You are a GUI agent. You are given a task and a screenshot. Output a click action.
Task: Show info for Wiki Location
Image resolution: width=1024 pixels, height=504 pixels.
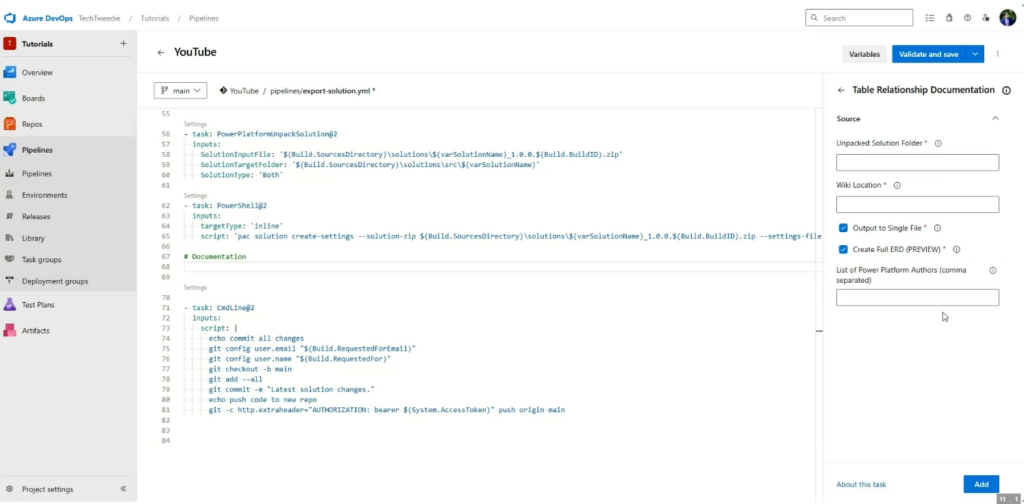897,185
